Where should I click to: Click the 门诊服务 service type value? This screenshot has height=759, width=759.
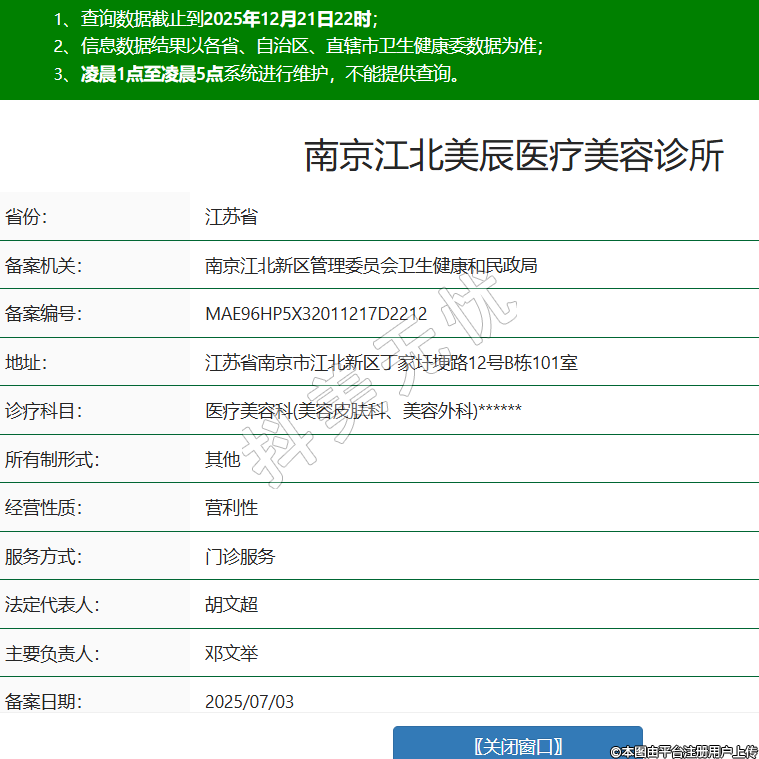tap(240, 557)
